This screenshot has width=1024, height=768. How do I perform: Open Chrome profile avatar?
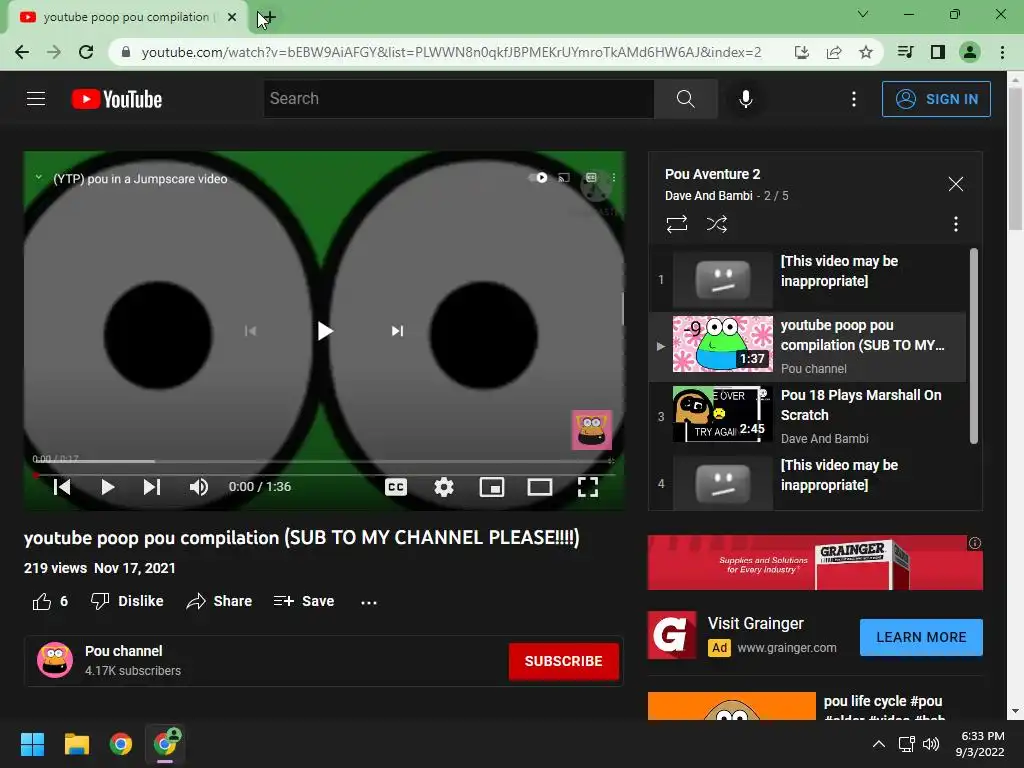[x=970, y=52]
